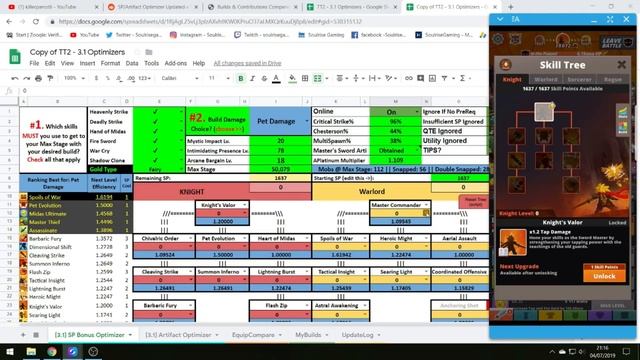Click the Leave Battle button
The width and height of the screenshot is (640, 360).
tap(617, 42)
